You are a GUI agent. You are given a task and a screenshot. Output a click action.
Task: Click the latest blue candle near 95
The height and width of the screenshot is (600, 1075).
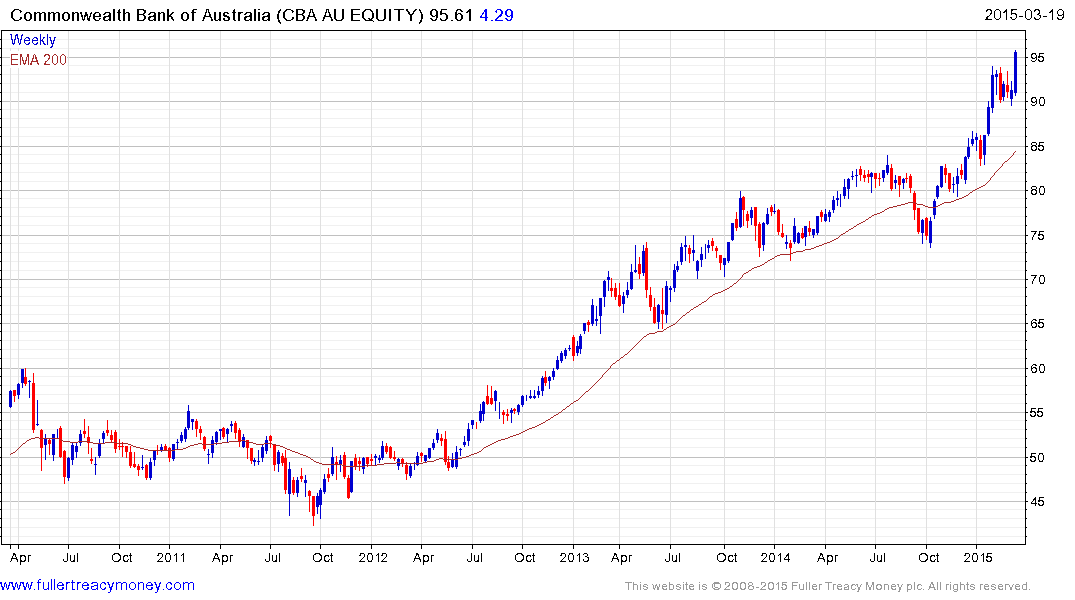point(1015,72)
